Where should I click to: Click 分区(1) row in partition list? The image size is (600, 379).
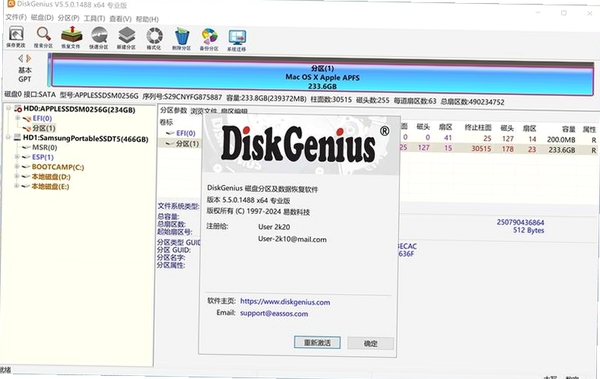(x=188, y=144)
